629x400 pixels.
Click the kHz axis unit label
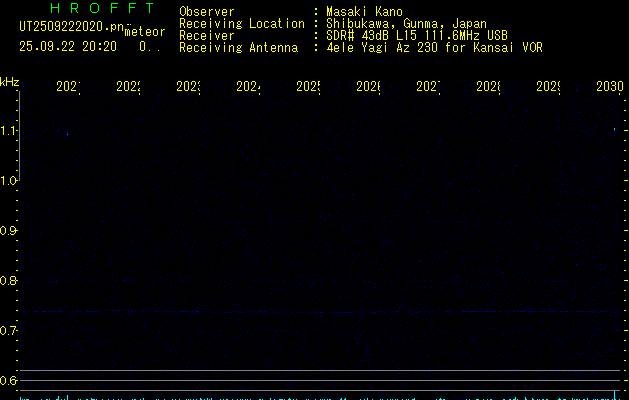10,81
